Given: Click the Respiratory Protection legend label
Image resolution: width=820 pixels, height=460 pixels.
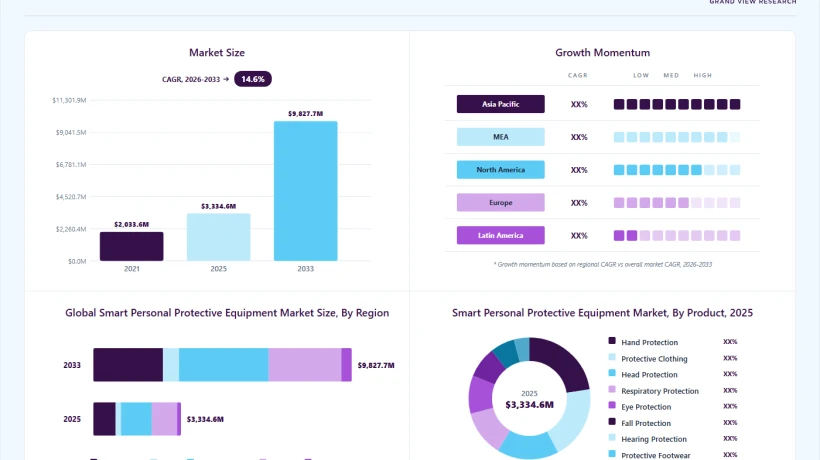Looking at the screenshot, I should (x=660, y=391).
